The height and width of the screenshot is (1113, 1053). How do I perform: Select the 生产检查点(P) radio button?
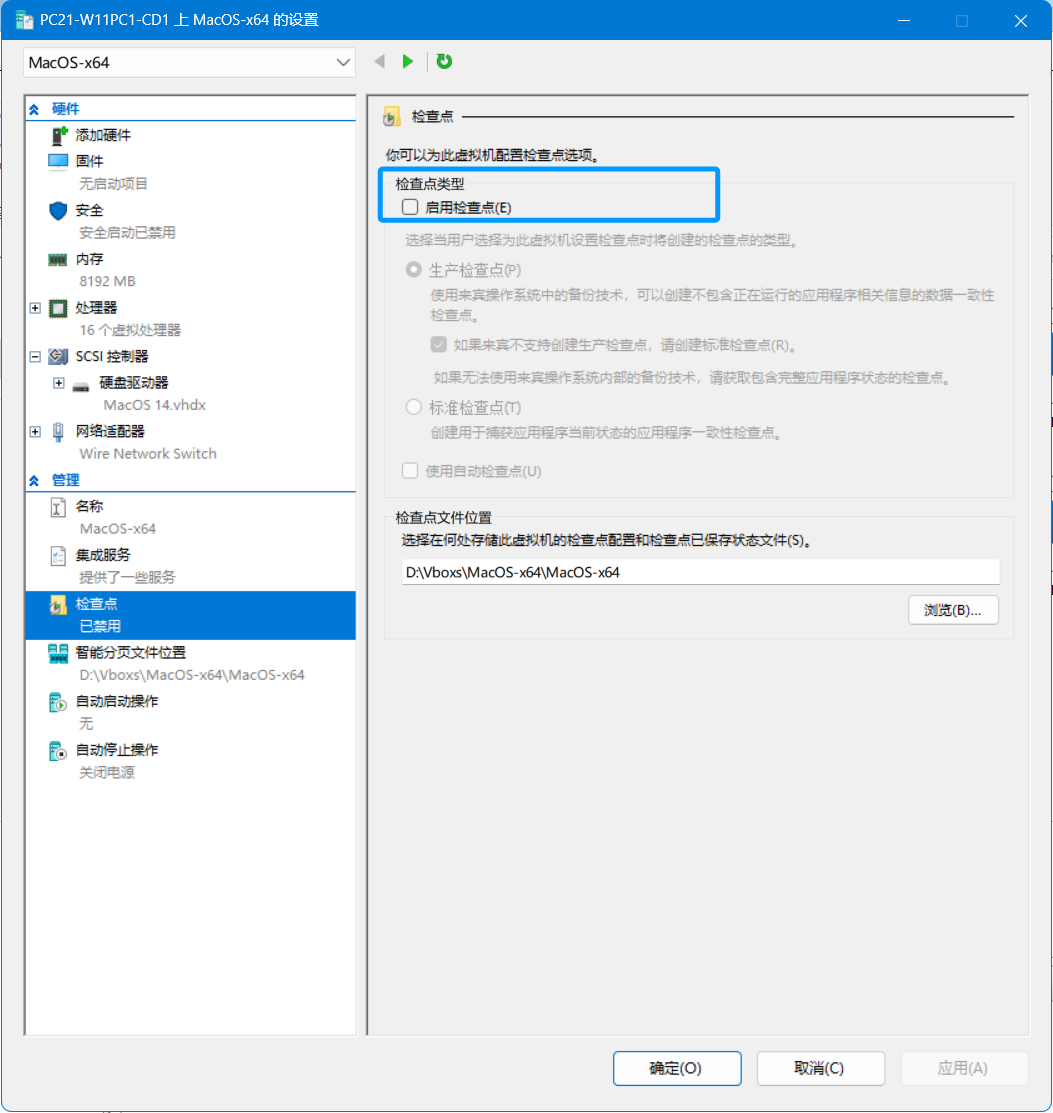tap(413, 270)
